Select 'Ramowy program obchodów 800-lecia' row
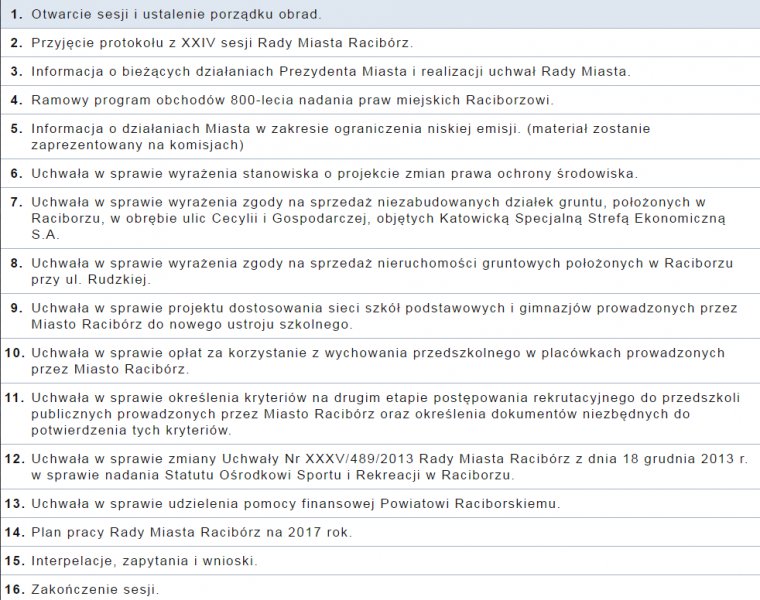 pyautogui.click(x=380, y=100)
